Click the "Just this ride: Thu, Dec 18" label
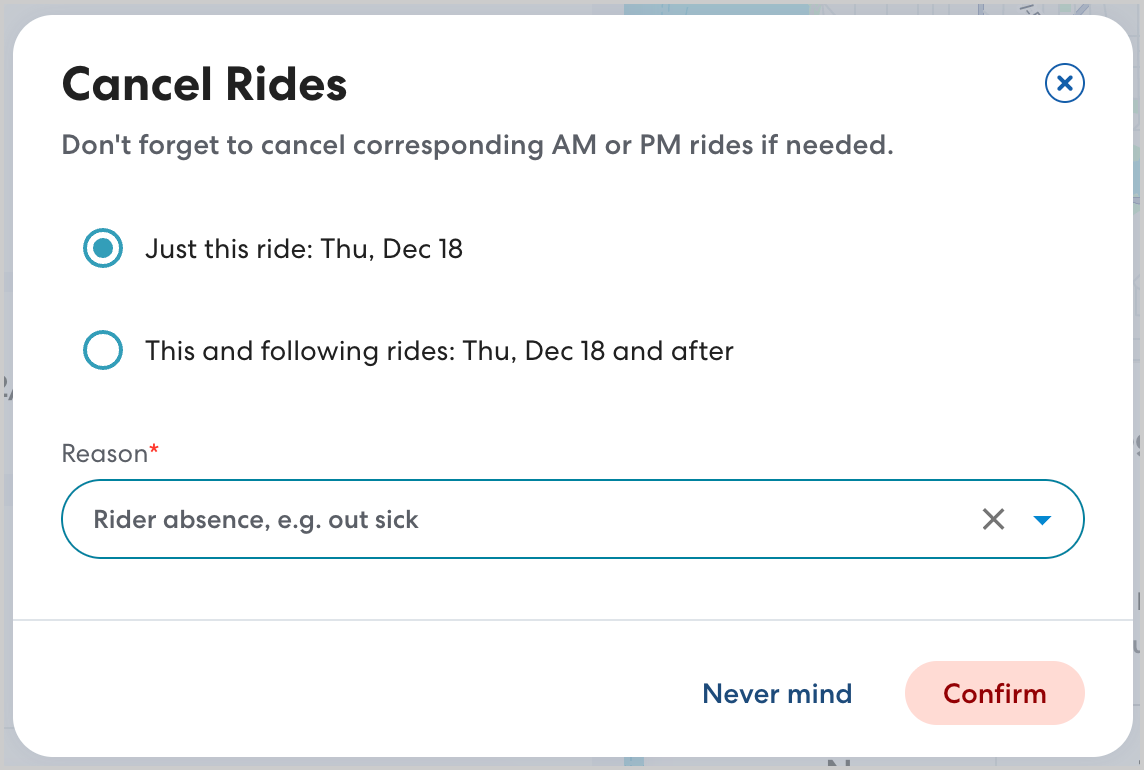1144x770 pixels. click(x=304, y=248)
